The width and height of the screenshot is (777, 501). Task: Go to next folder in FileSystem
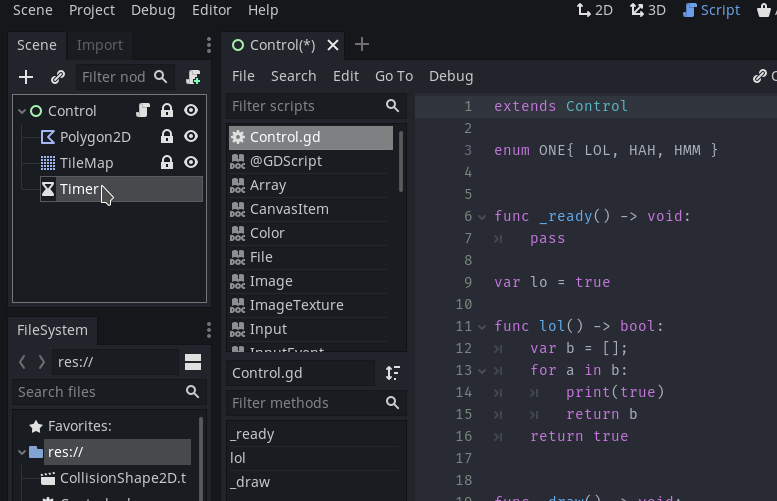point(41,362)
